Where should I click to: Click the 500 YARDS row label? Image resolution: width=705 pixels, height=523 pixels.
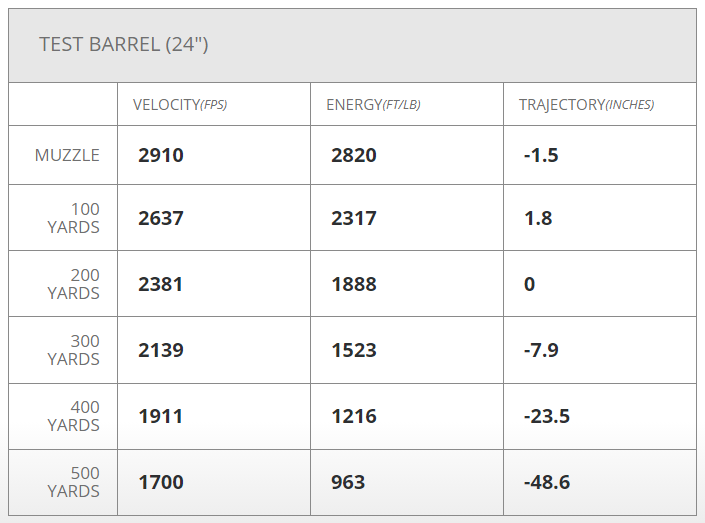click(74, 482)
